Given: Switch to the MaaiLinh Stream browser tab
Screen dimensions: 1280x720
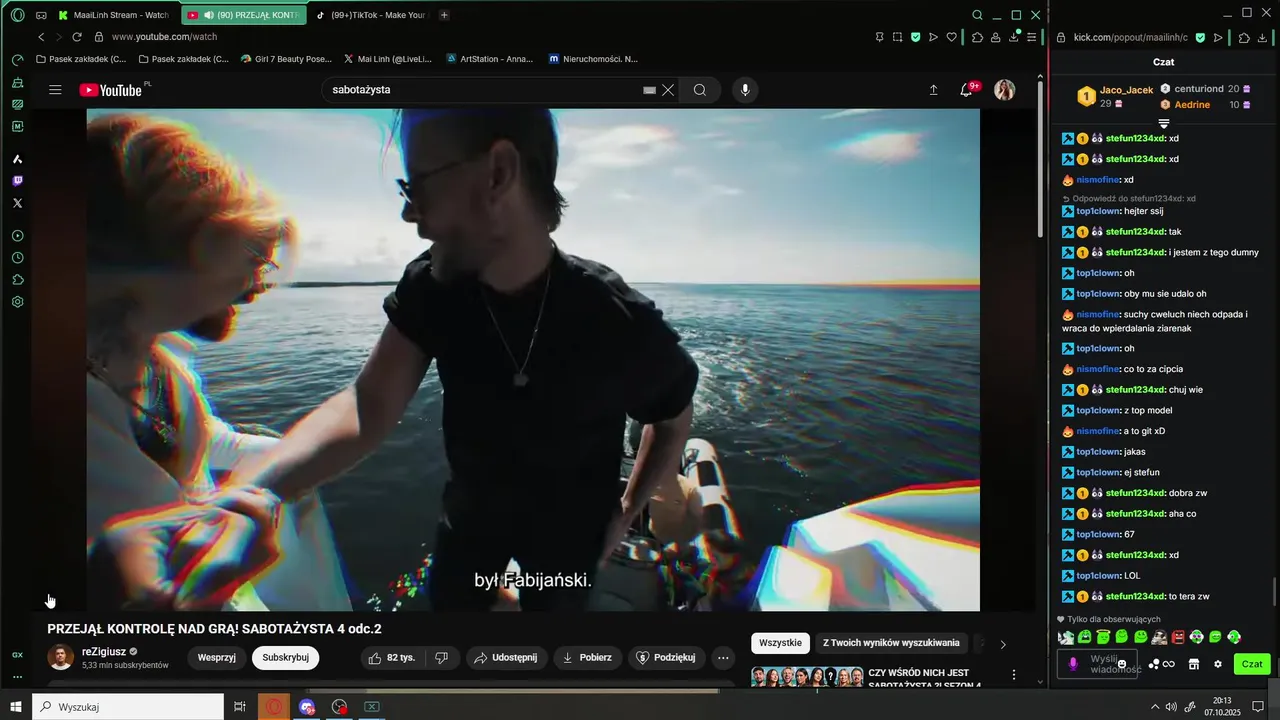Looking at the screenshot, I should 113,15.
